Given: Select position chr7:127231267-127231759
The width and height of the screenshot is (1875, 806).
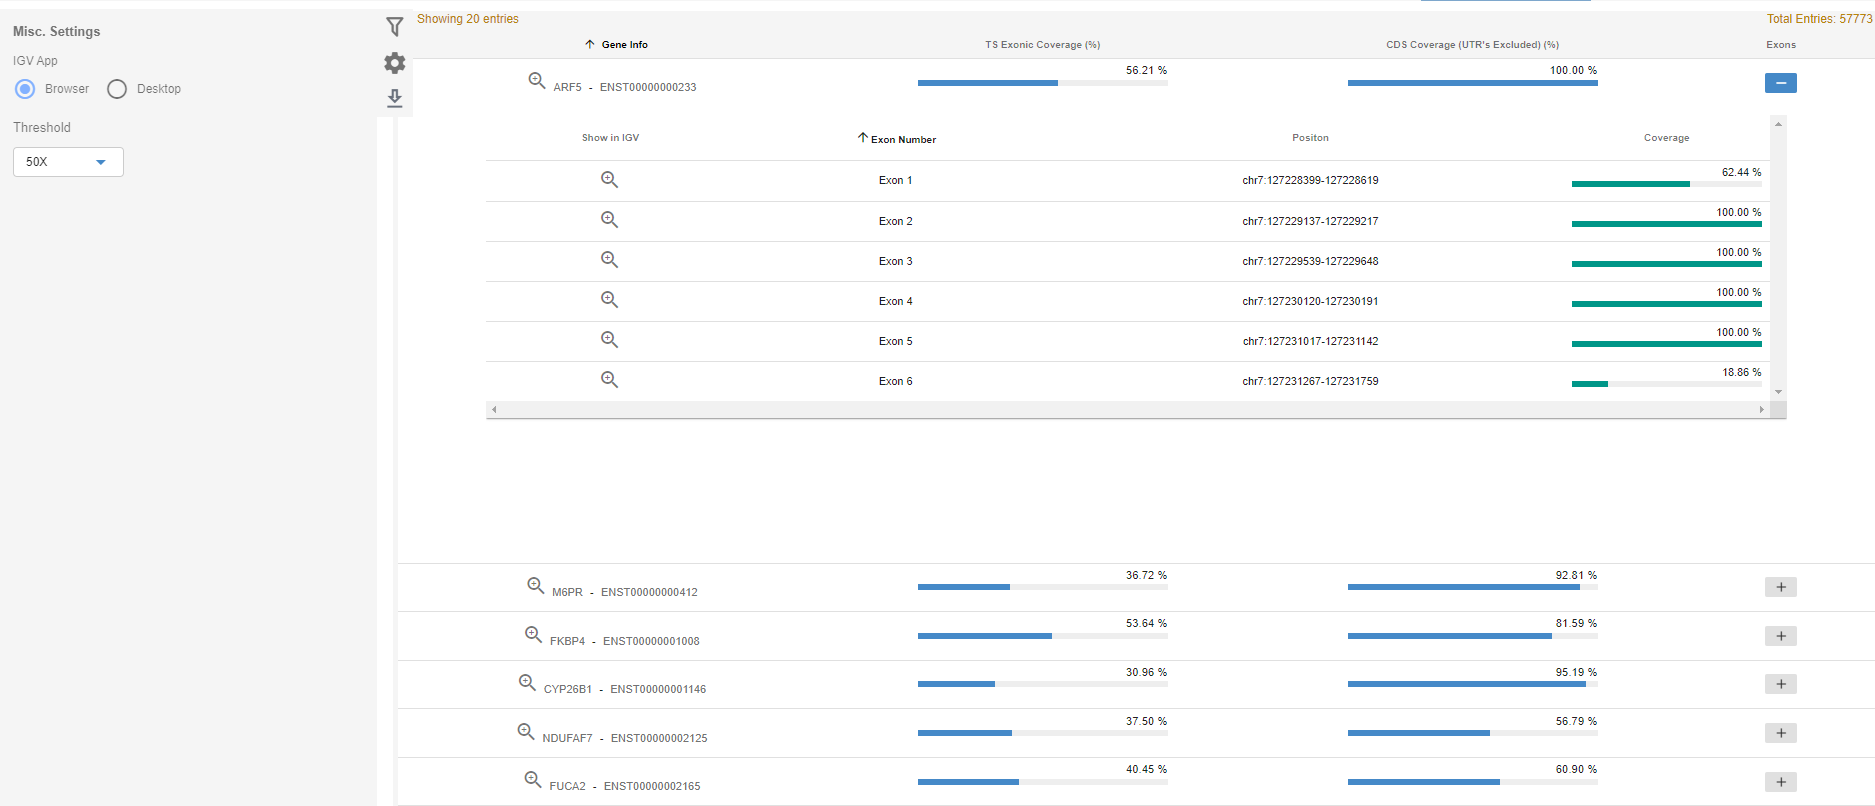Looking at the screenshot, I should [1310, 381].
